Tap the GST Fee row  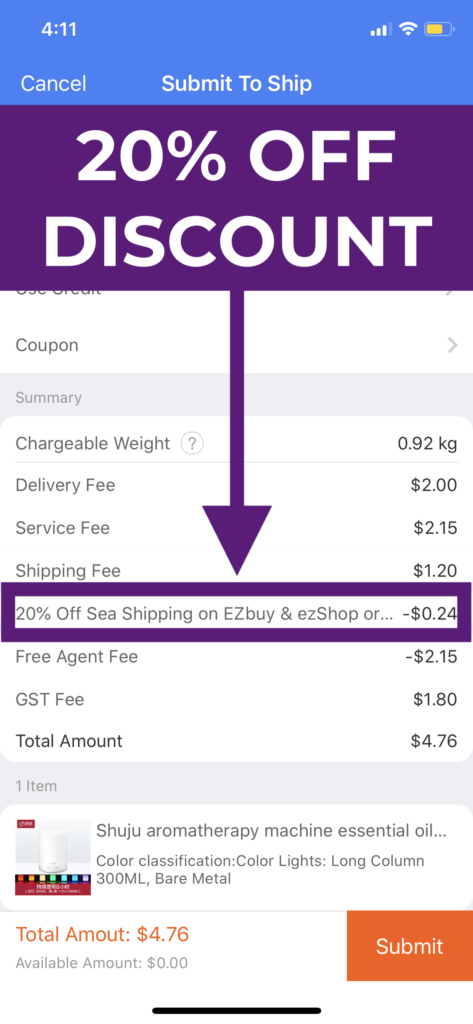coord(236,699)
